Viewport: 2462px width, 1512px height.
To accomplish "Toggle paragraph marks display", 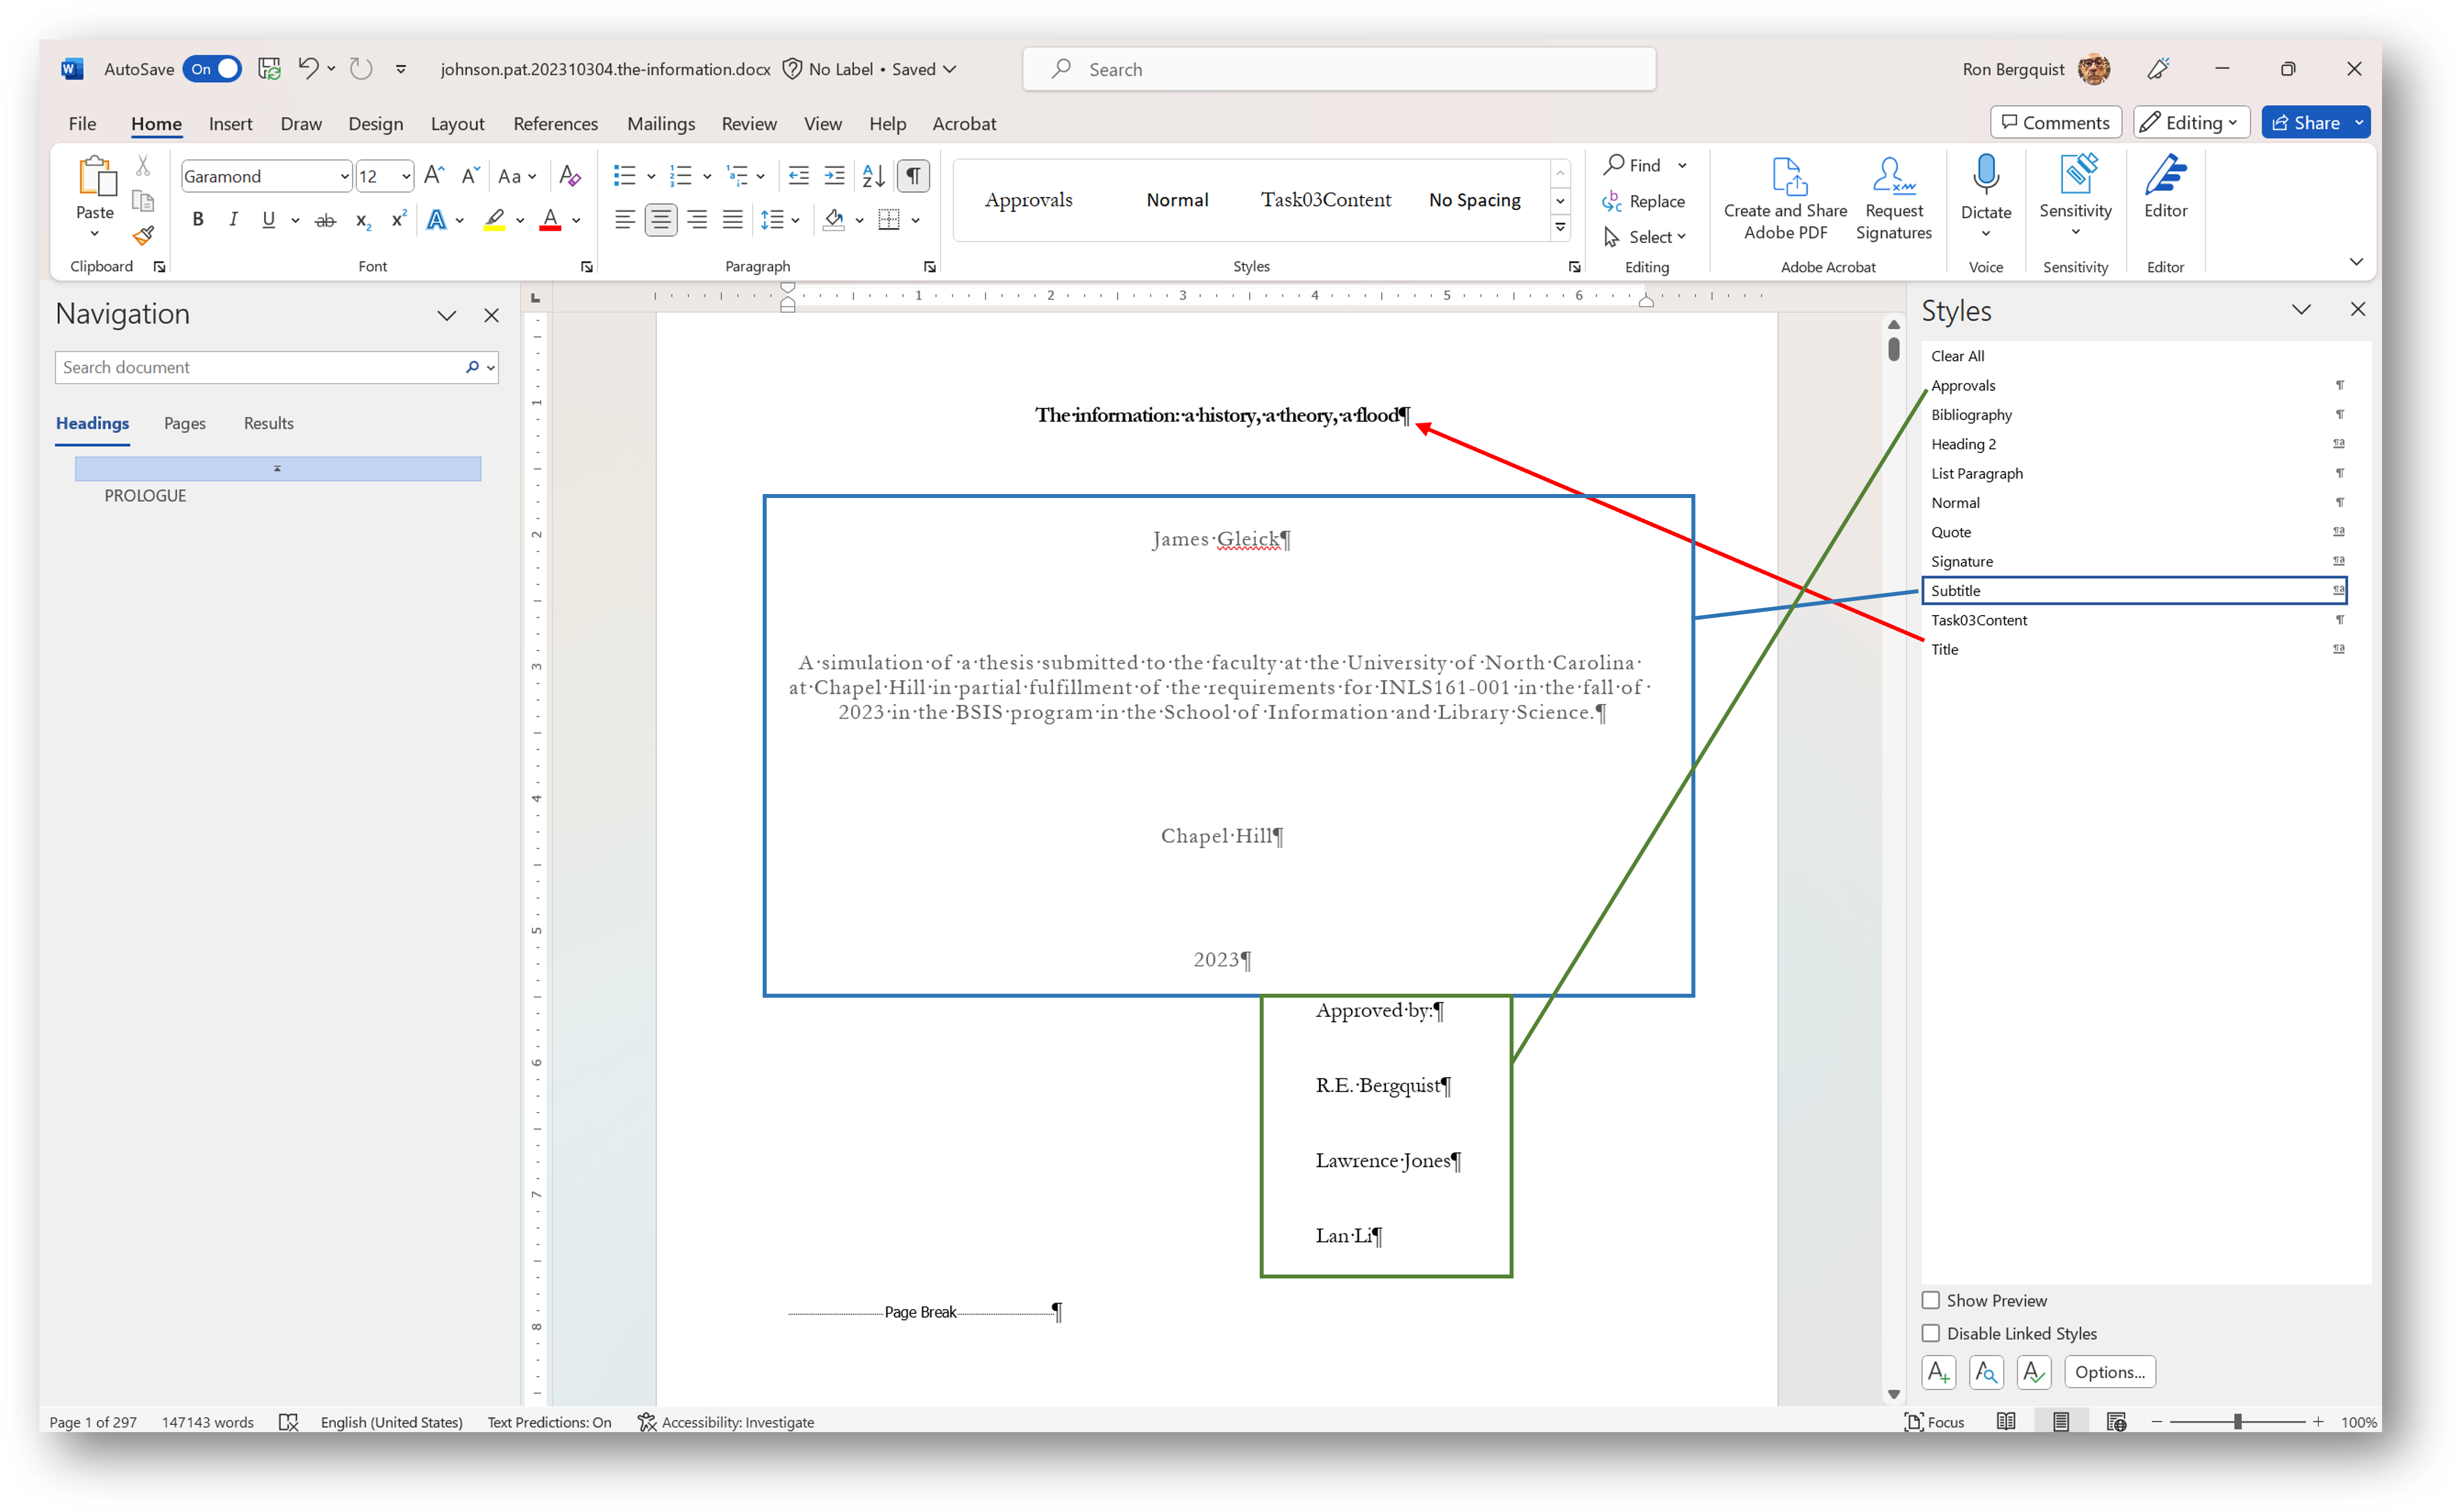I will click(x=912, y=175).
